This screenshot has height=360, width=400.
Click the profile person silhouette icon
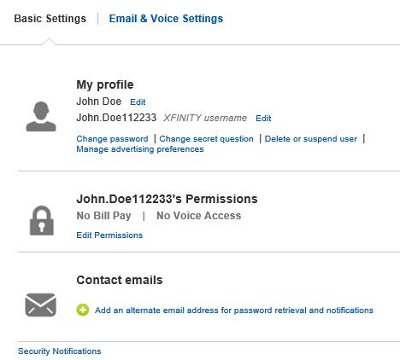coord(41,116)
